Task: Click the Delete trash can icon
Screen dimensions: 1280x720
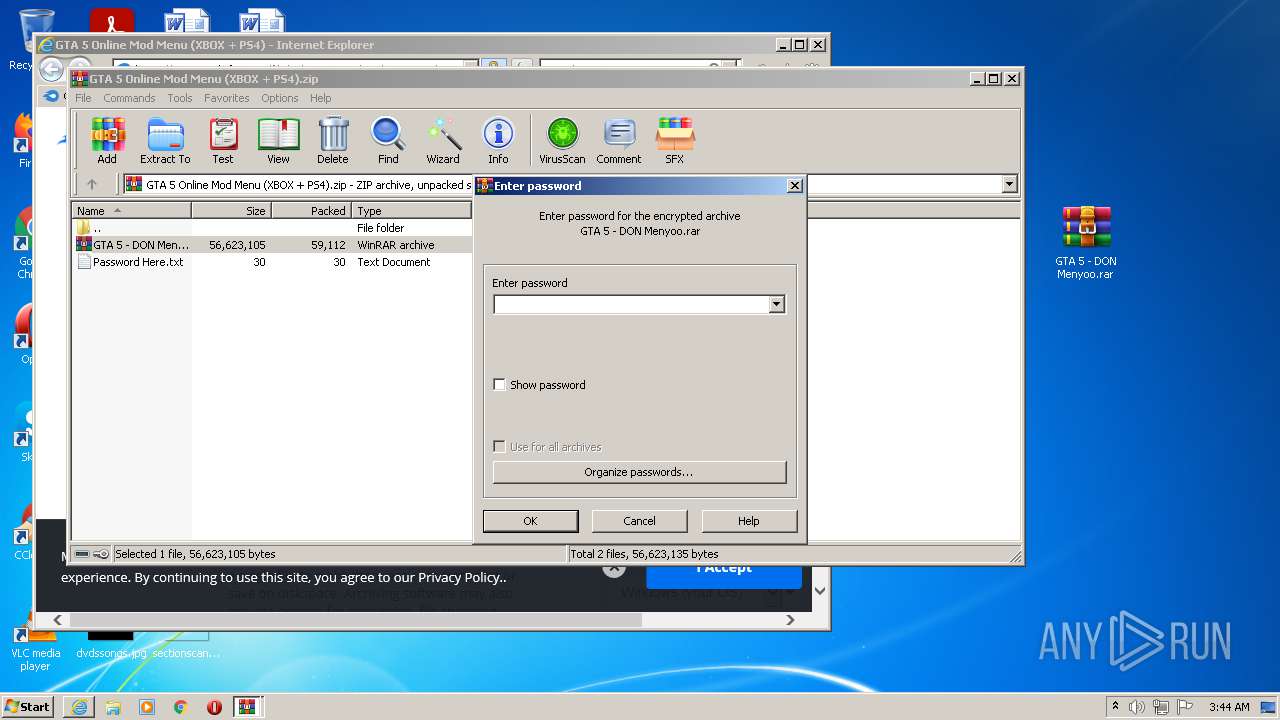Action: [333, 140]
